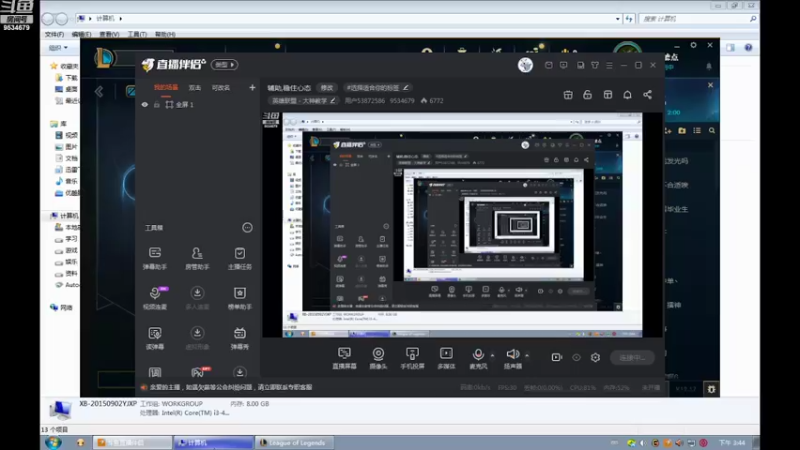Open the 读弹幕 tool
The height and width of the screenshot is (450, 800).
pos(155,338)
